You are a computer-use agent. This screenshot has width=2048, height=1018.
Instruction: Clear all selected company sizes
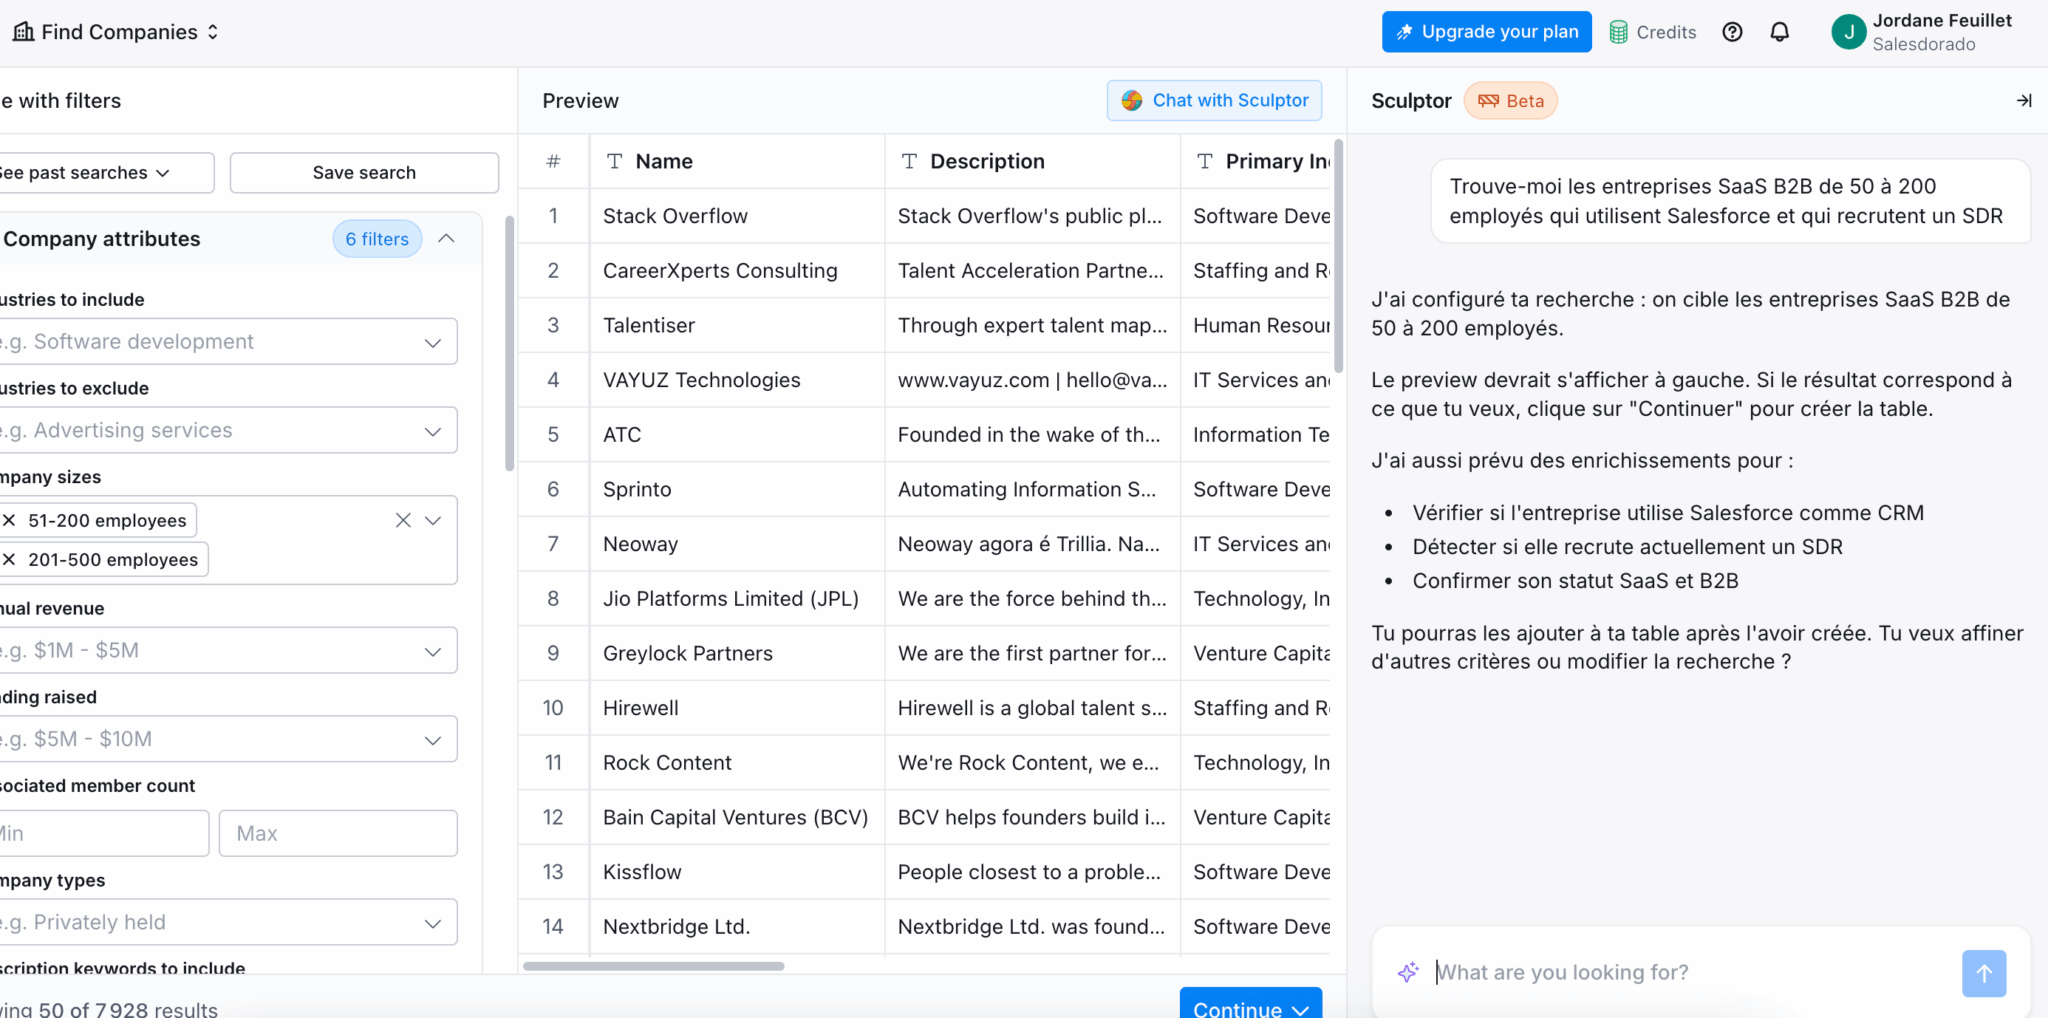403,520
